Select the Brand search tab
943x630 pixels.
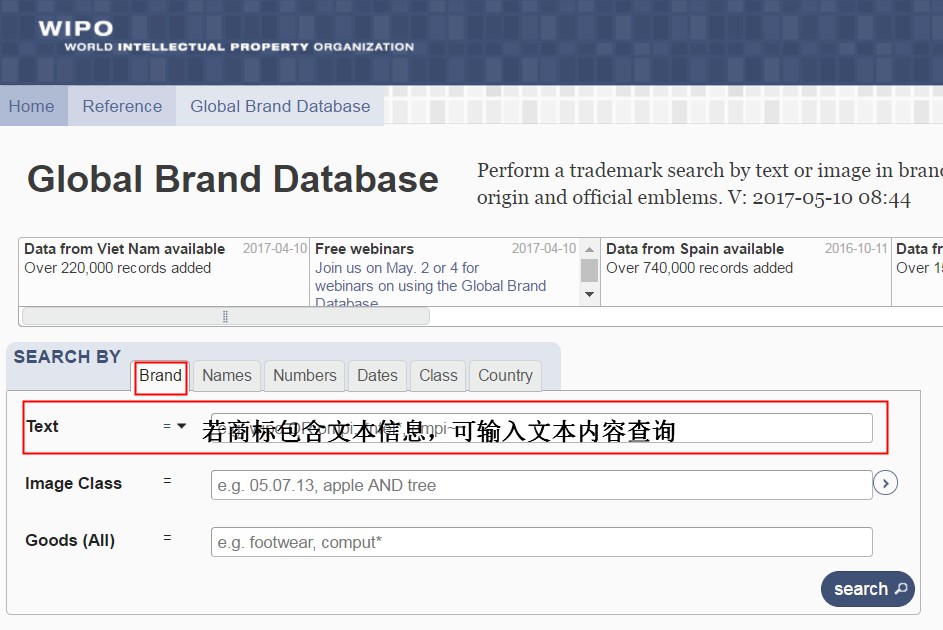click(161, 376)
